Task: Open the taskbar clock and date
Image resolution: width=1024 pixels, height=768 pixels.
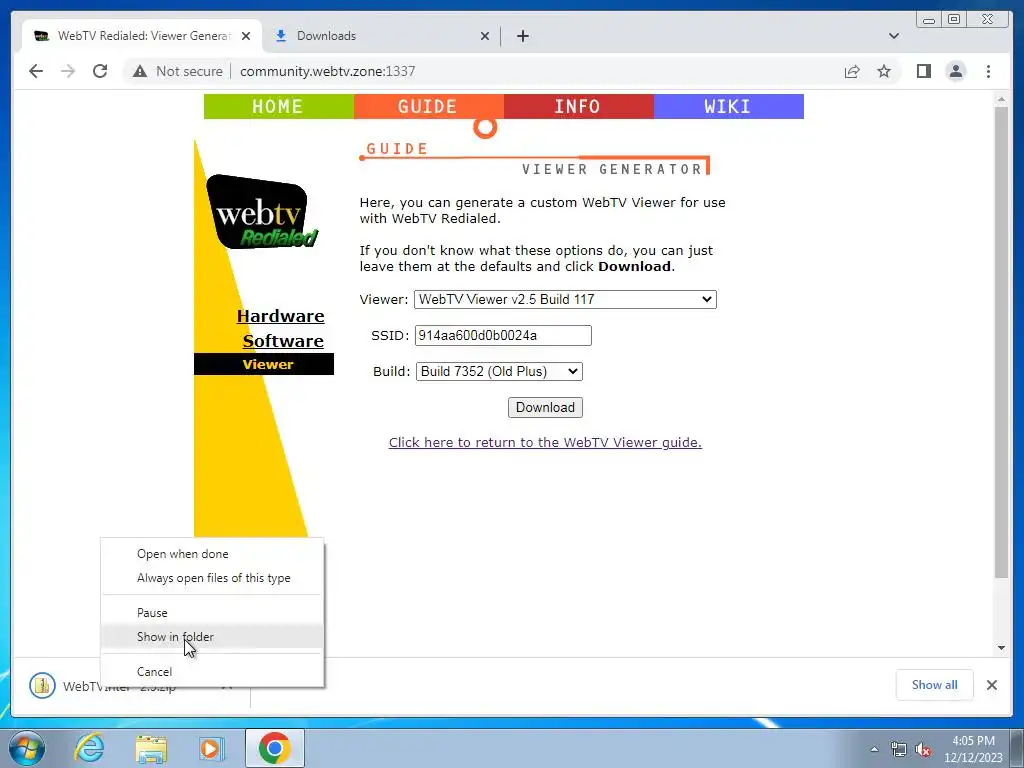Action: pos(973,749)
